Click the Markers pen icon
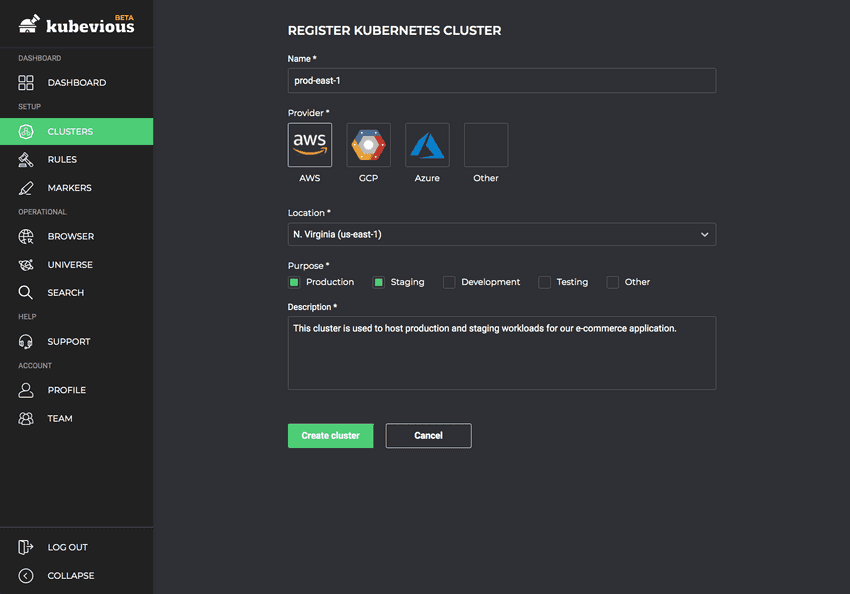The width and height of the screenshot is (850, 594). click(27, 188)
